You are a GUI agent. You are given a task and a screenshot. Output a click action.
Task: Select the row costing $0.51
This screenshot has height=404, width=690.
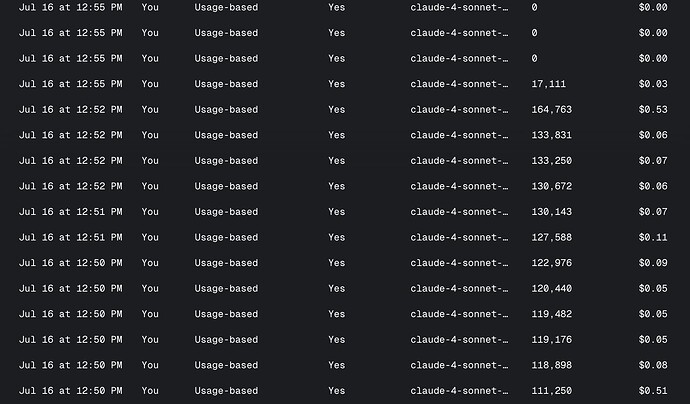343,391
